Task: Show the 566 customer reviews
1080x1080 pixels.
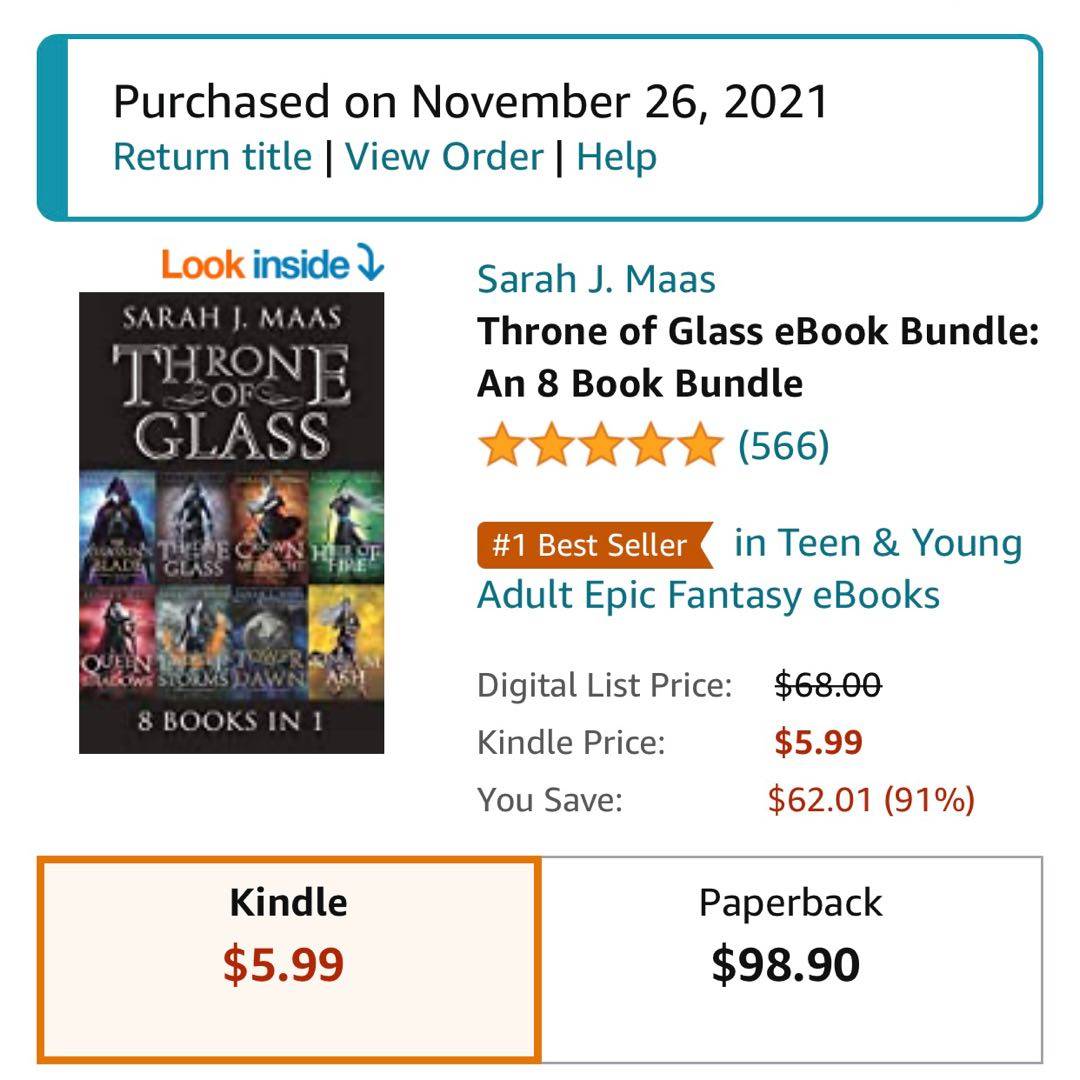Action: (x=783, y=446)
